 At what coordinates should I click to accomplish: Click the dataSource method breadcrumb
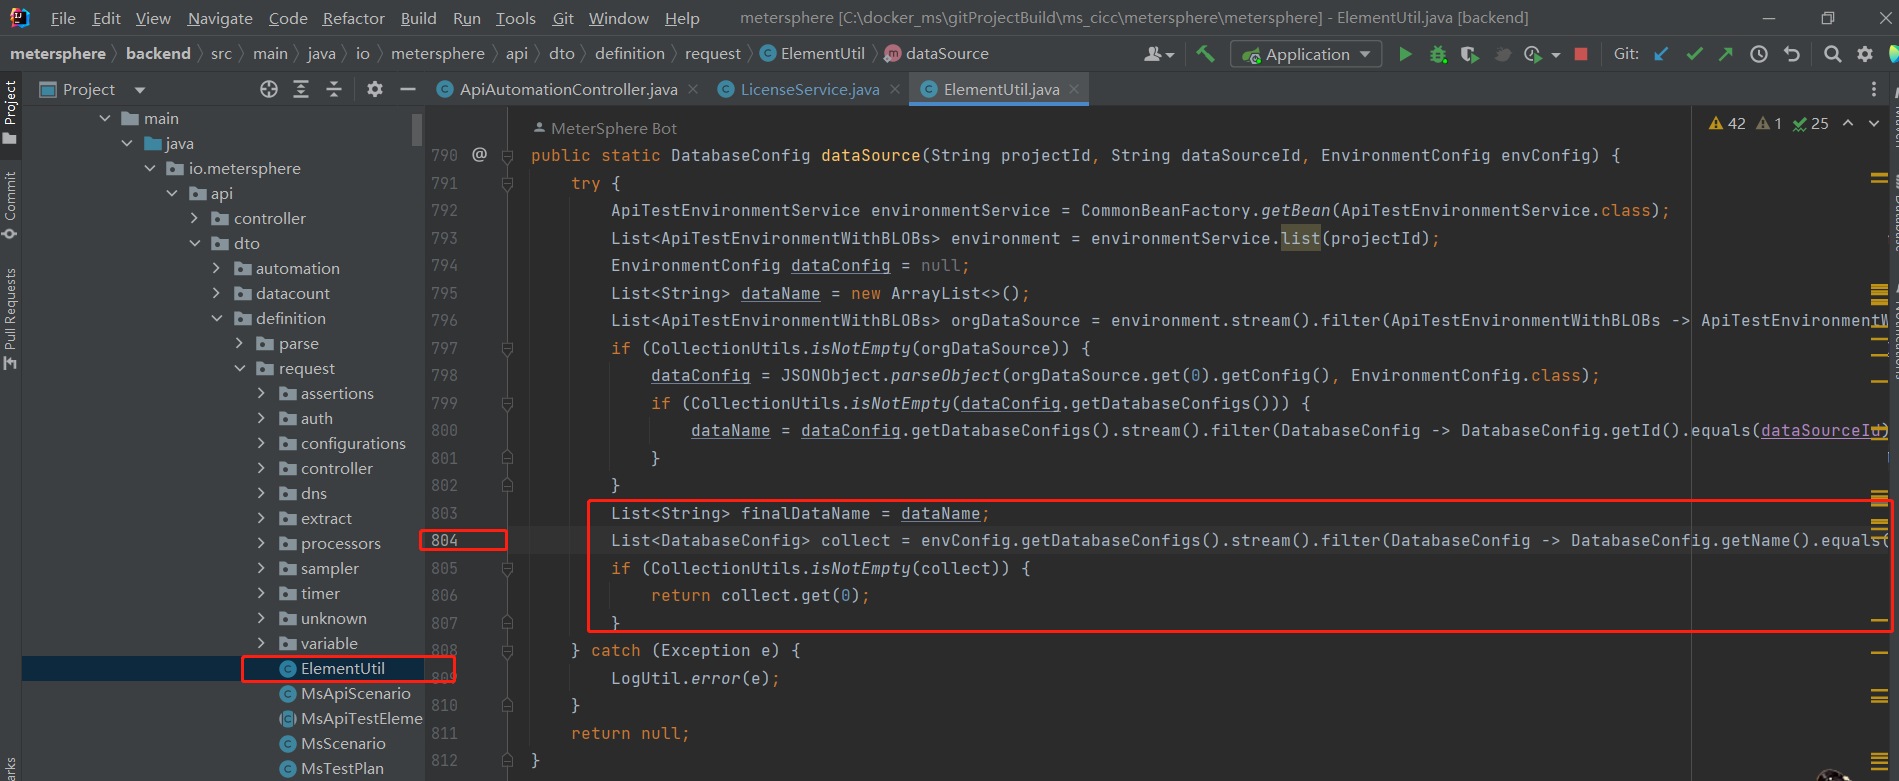(x=937, y=53)
